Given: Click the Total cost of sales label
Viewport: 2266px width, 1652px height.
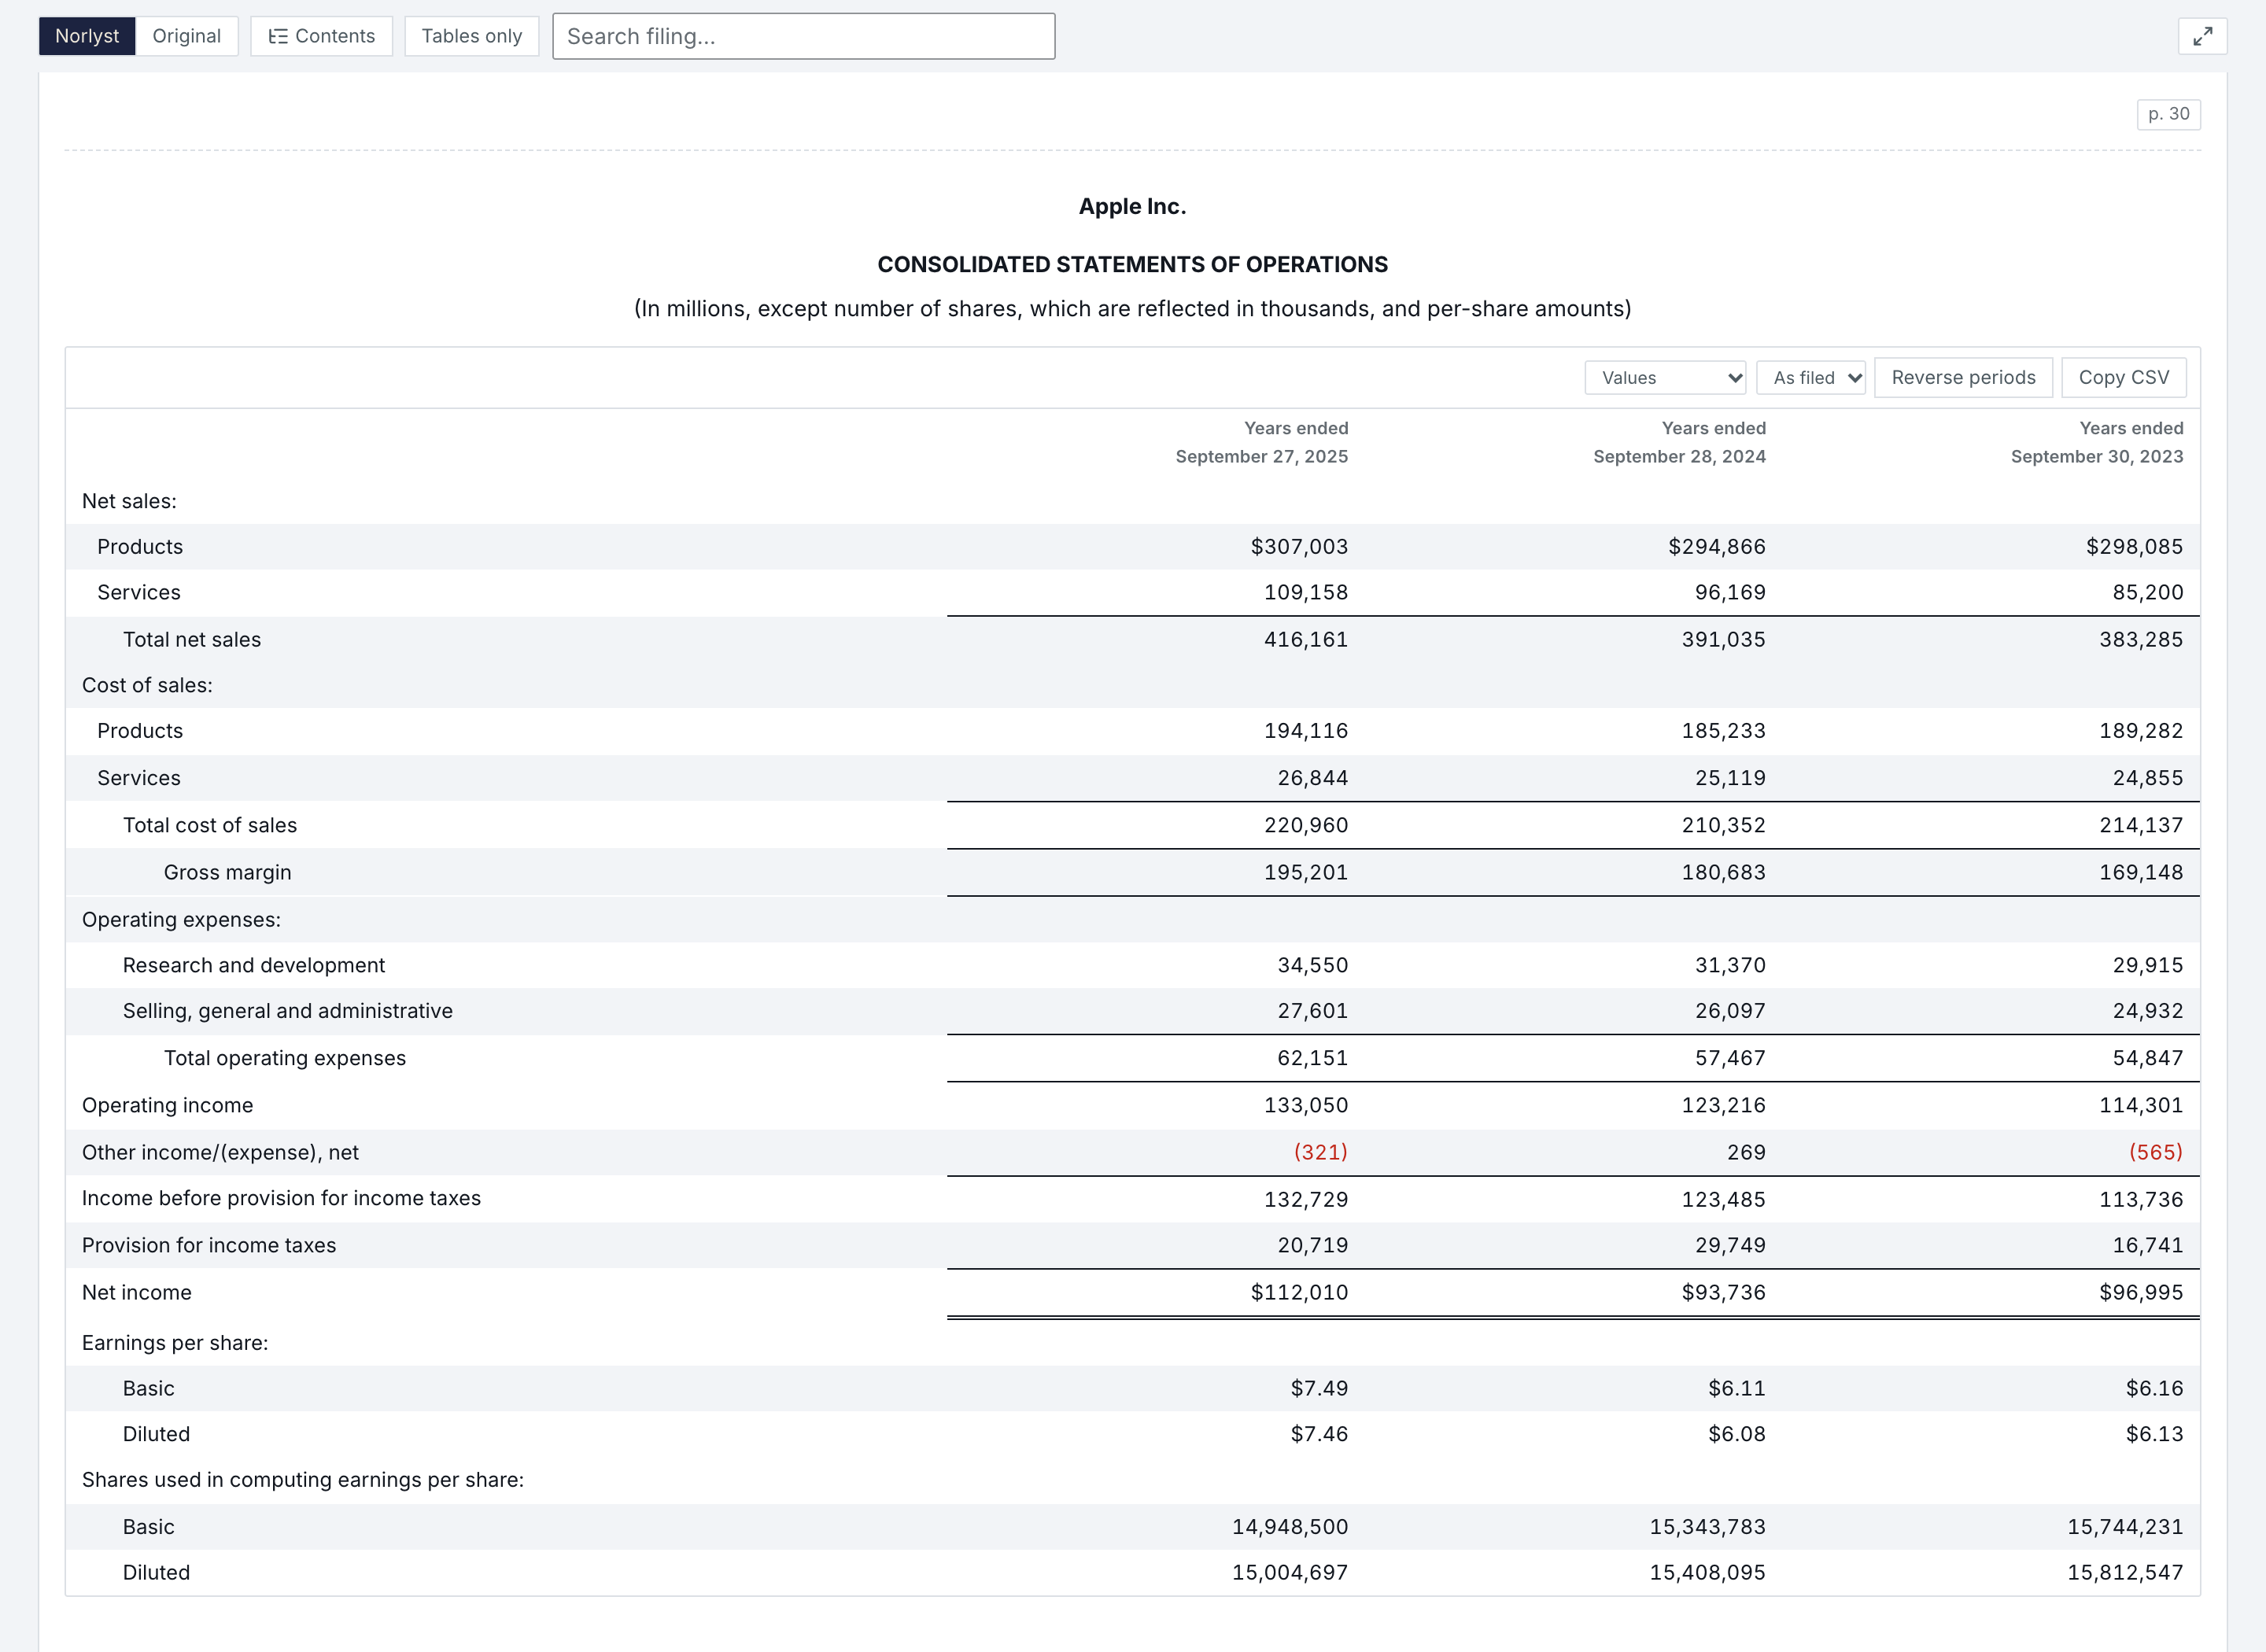Looking at the screenshot, I should pos(210,826).
